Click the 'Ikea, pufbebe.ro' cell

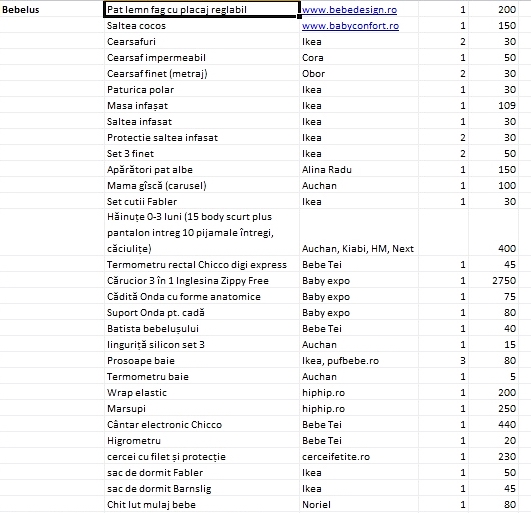pos(359,361)
